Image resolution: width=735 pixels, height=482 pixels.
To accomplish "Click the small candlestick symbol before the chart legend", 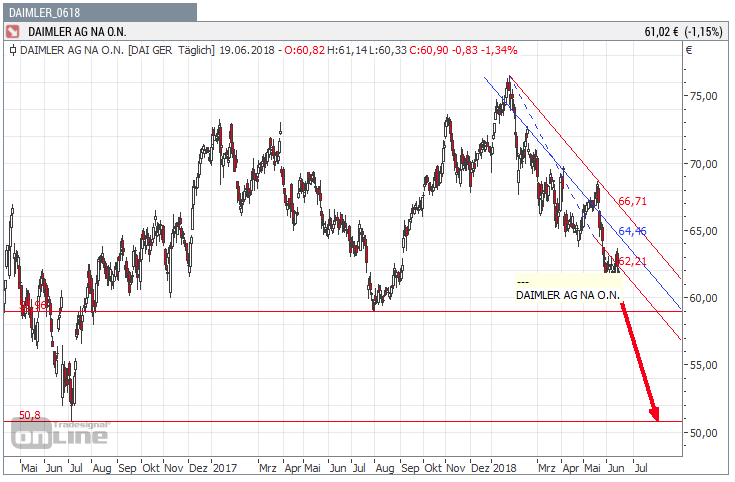I will point(13,50).
